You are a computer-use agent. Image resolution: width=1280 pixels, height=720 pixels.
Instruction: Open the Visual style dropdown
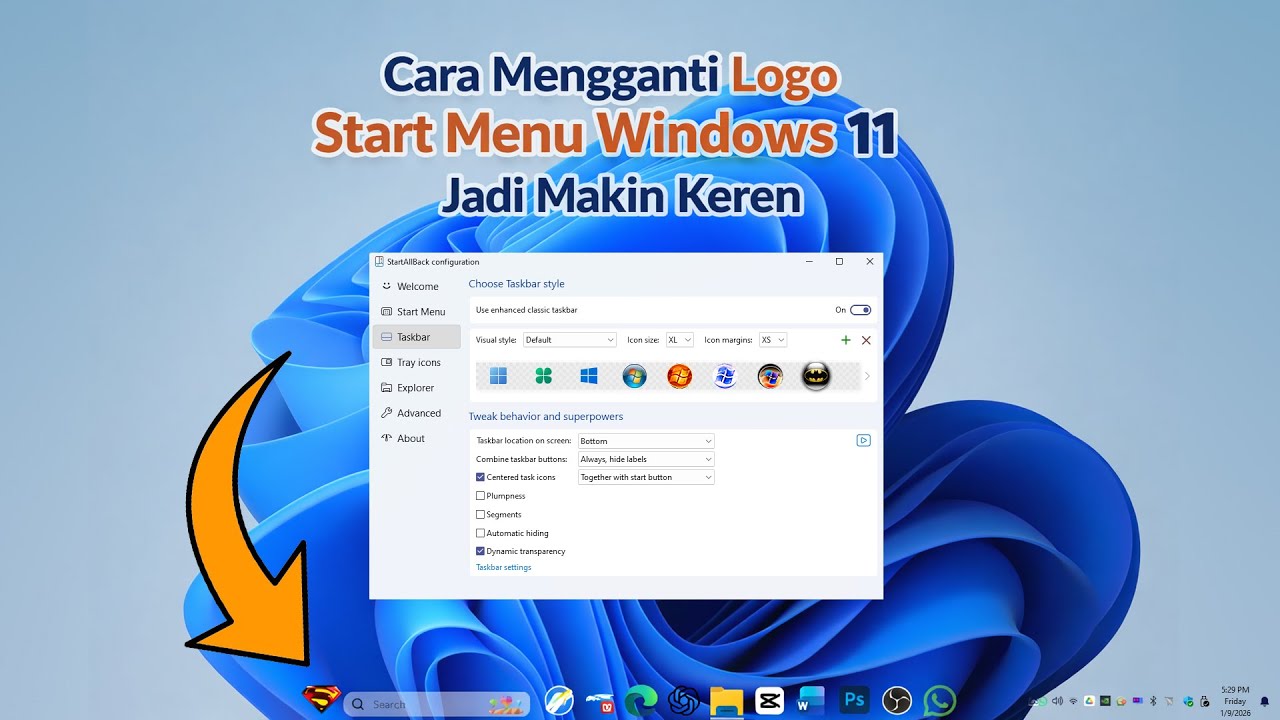570,340
